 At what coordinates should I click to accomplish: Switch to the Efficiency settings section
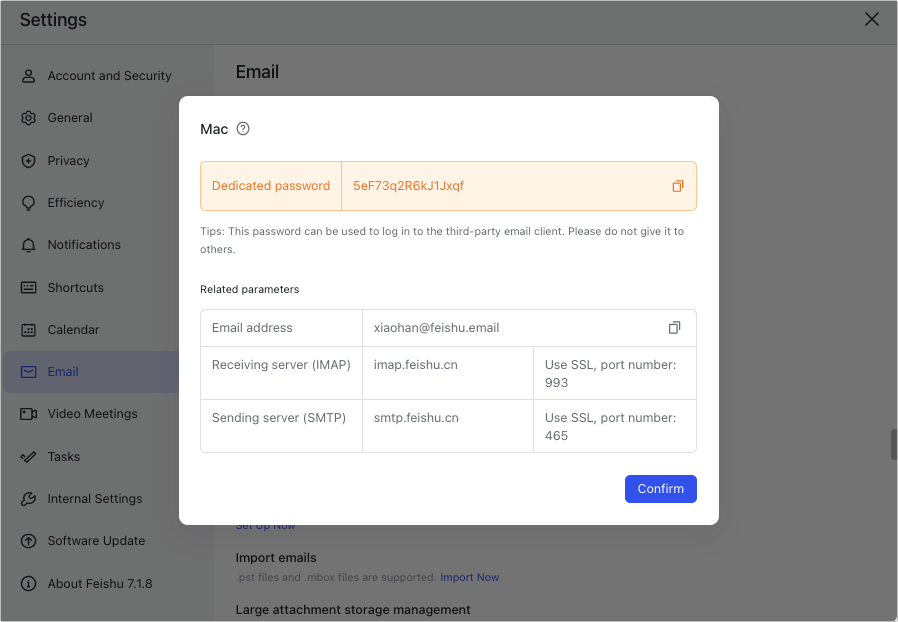coord(28,202)
